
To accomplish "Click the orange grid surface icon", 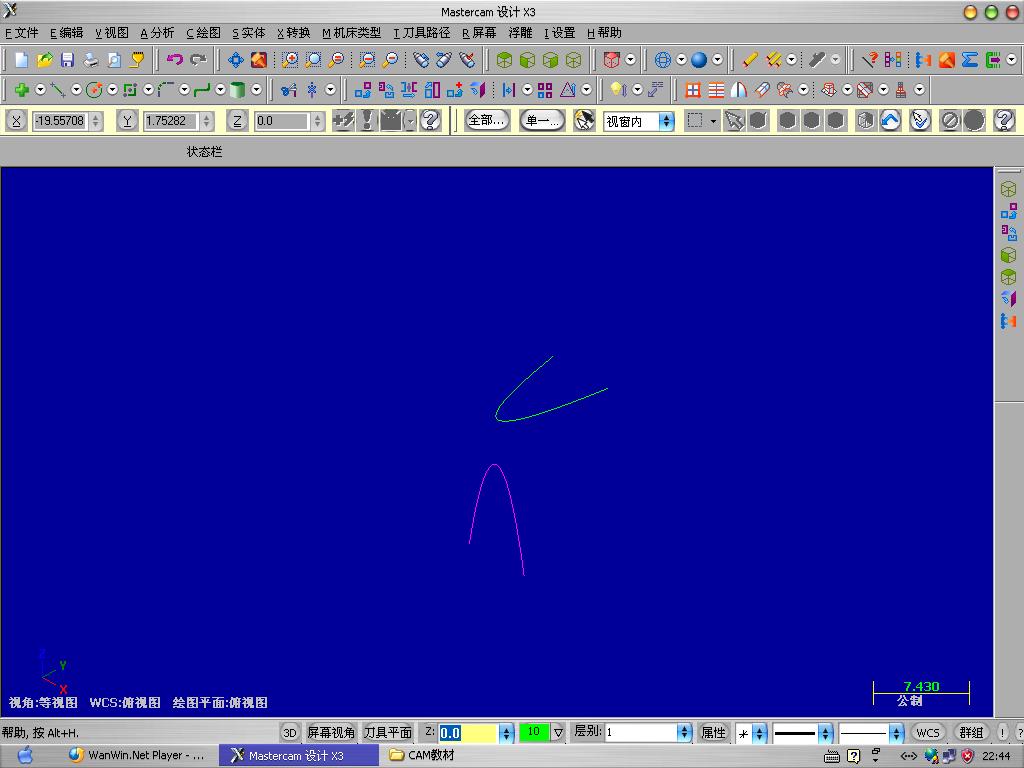I will pyautogui.click(x=693, y=89).
